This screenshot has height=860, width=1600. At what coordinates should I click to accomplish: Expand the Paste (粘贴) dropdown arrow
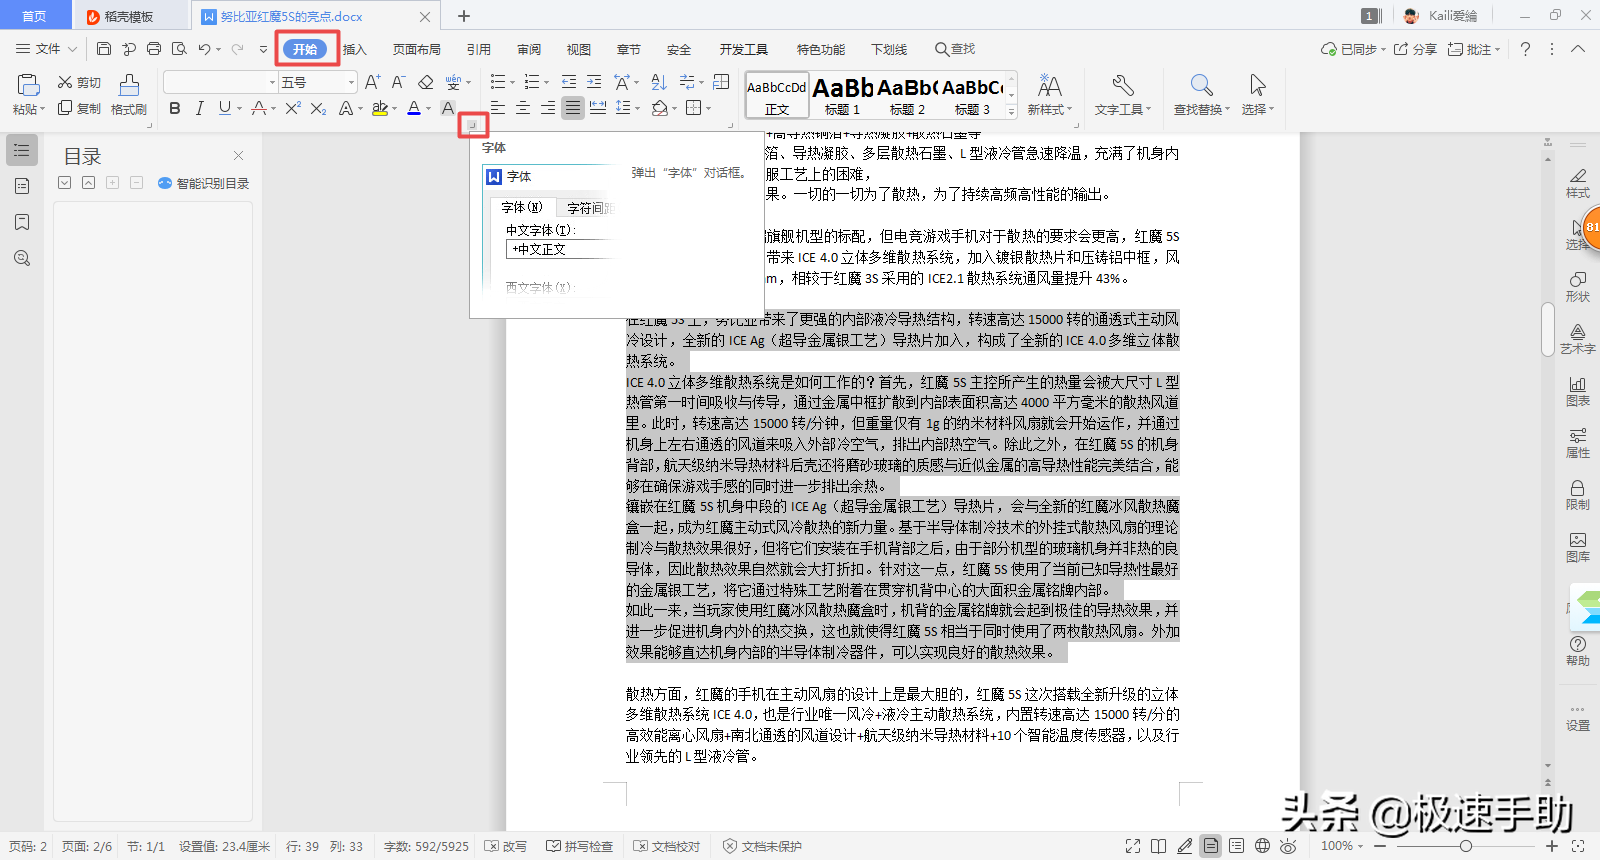42,110
